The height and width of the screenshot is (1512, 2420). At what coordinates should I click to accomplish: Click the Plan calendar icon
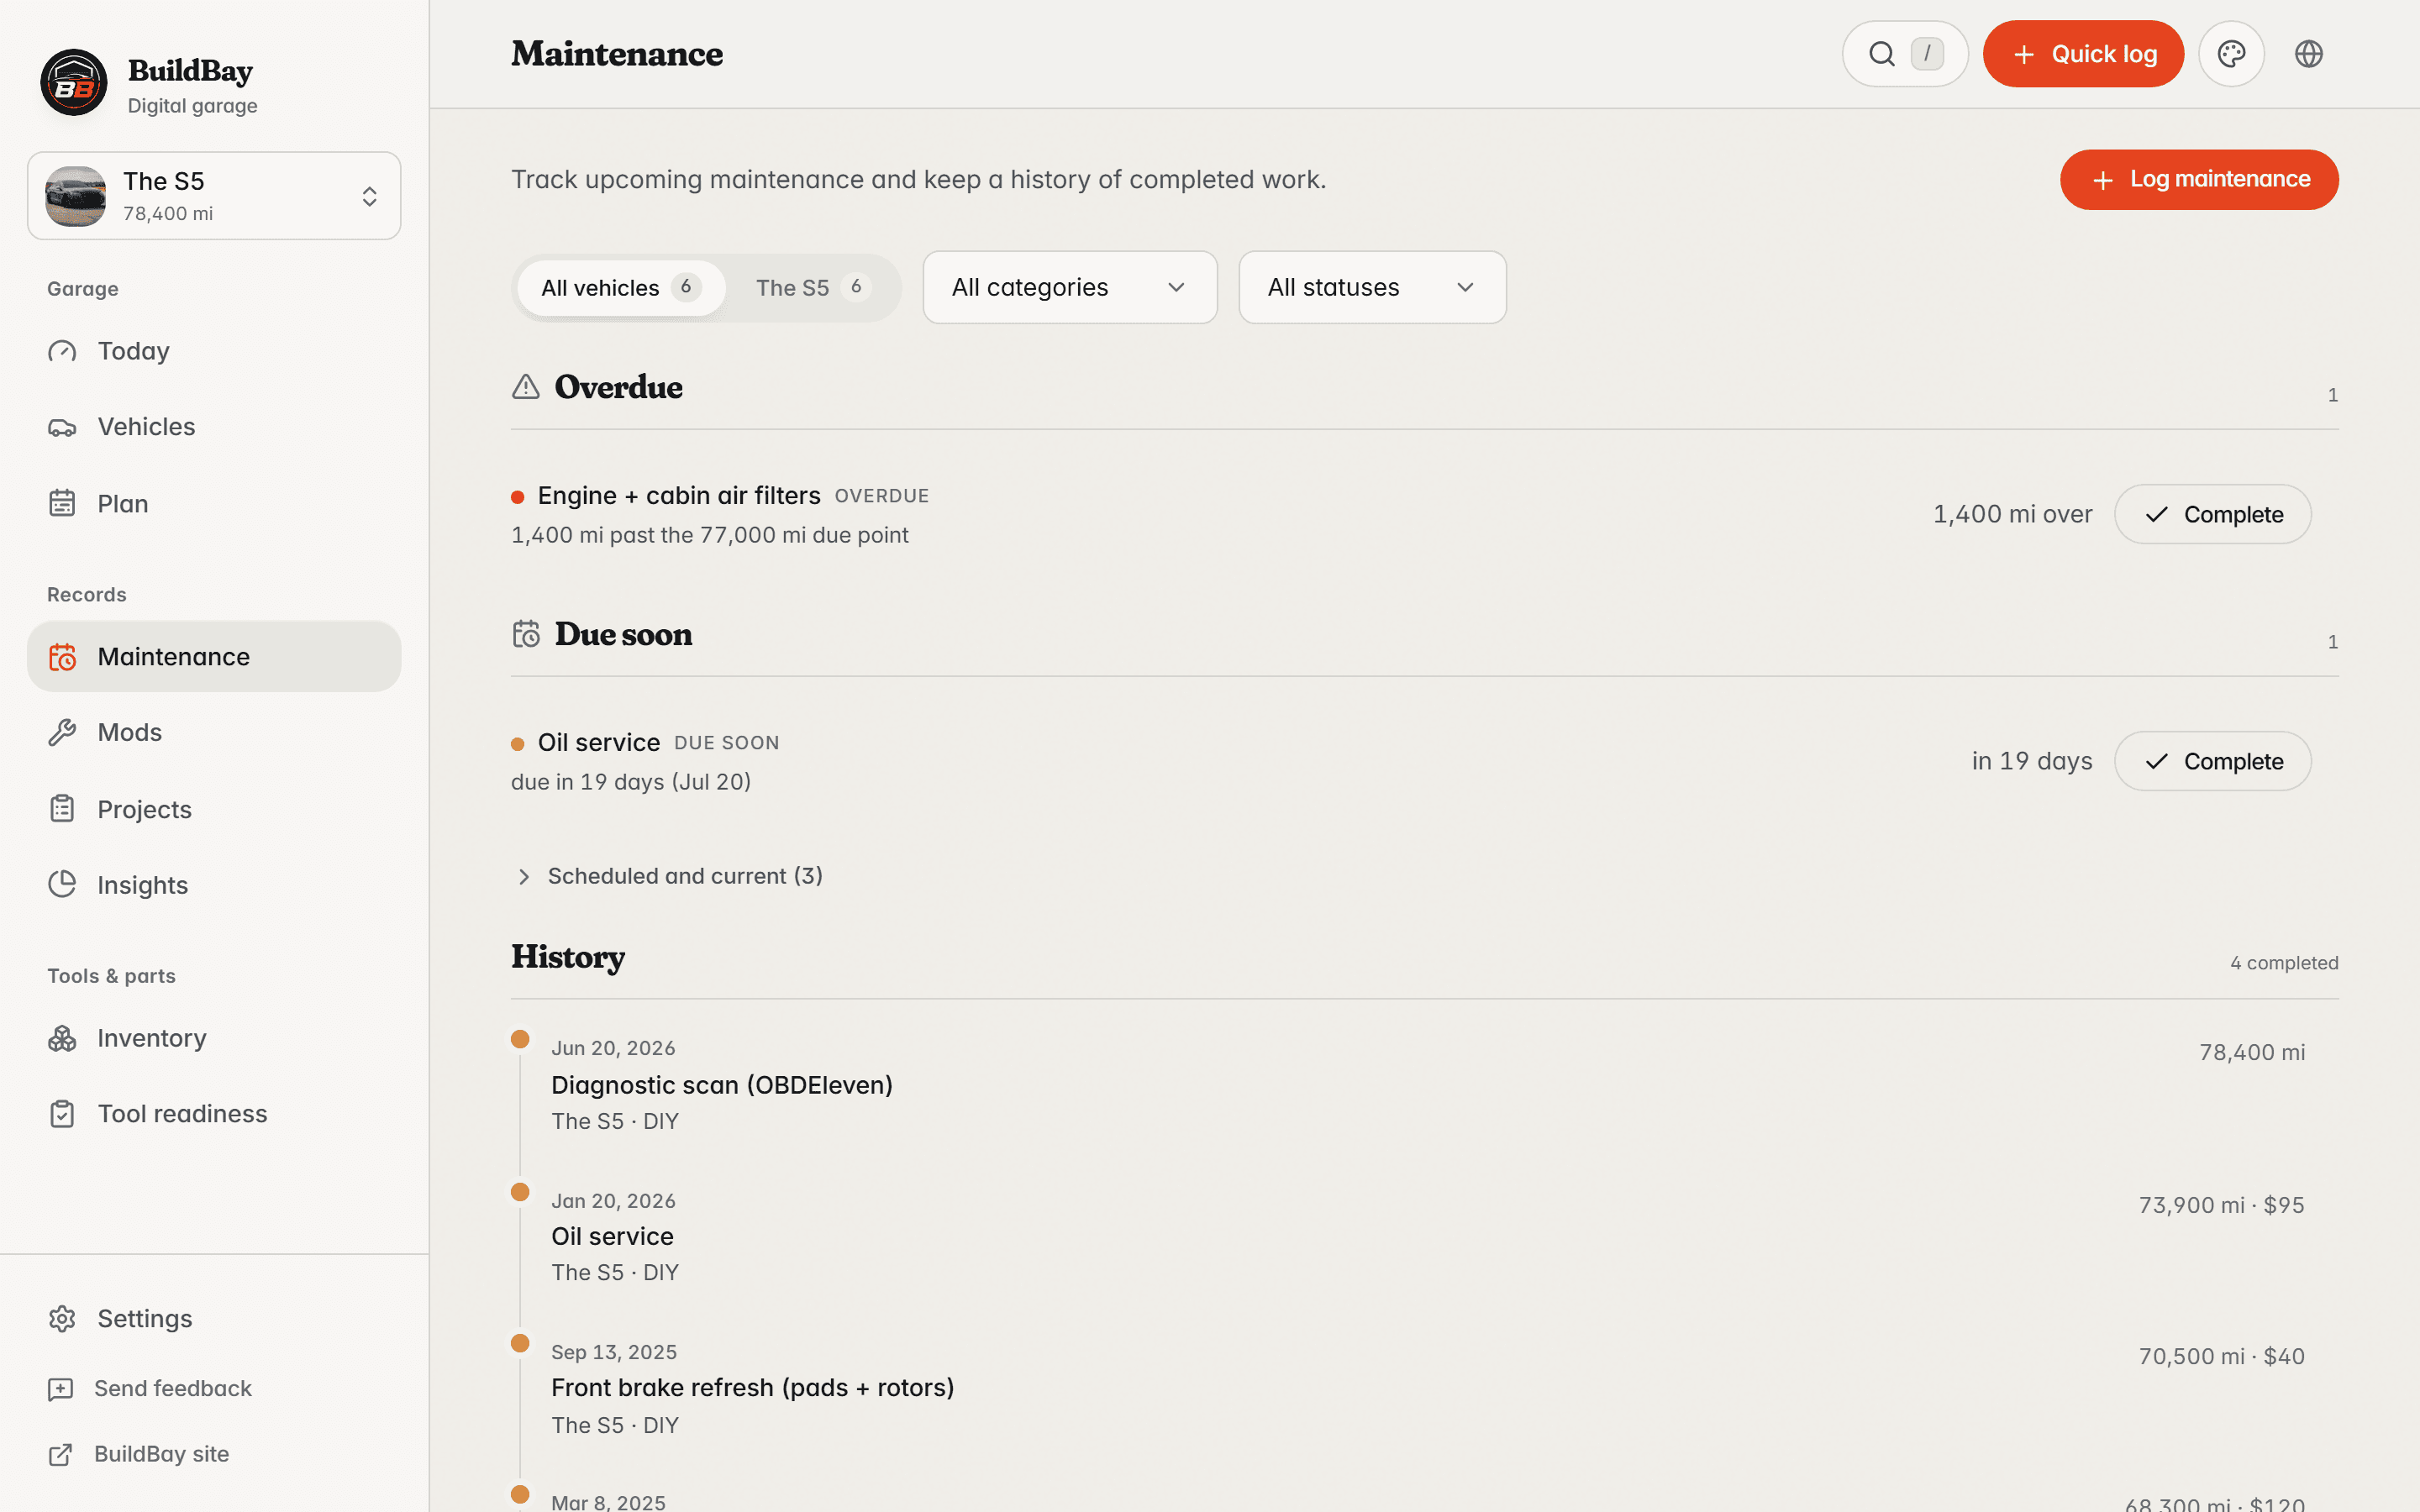tap(62, 503)
